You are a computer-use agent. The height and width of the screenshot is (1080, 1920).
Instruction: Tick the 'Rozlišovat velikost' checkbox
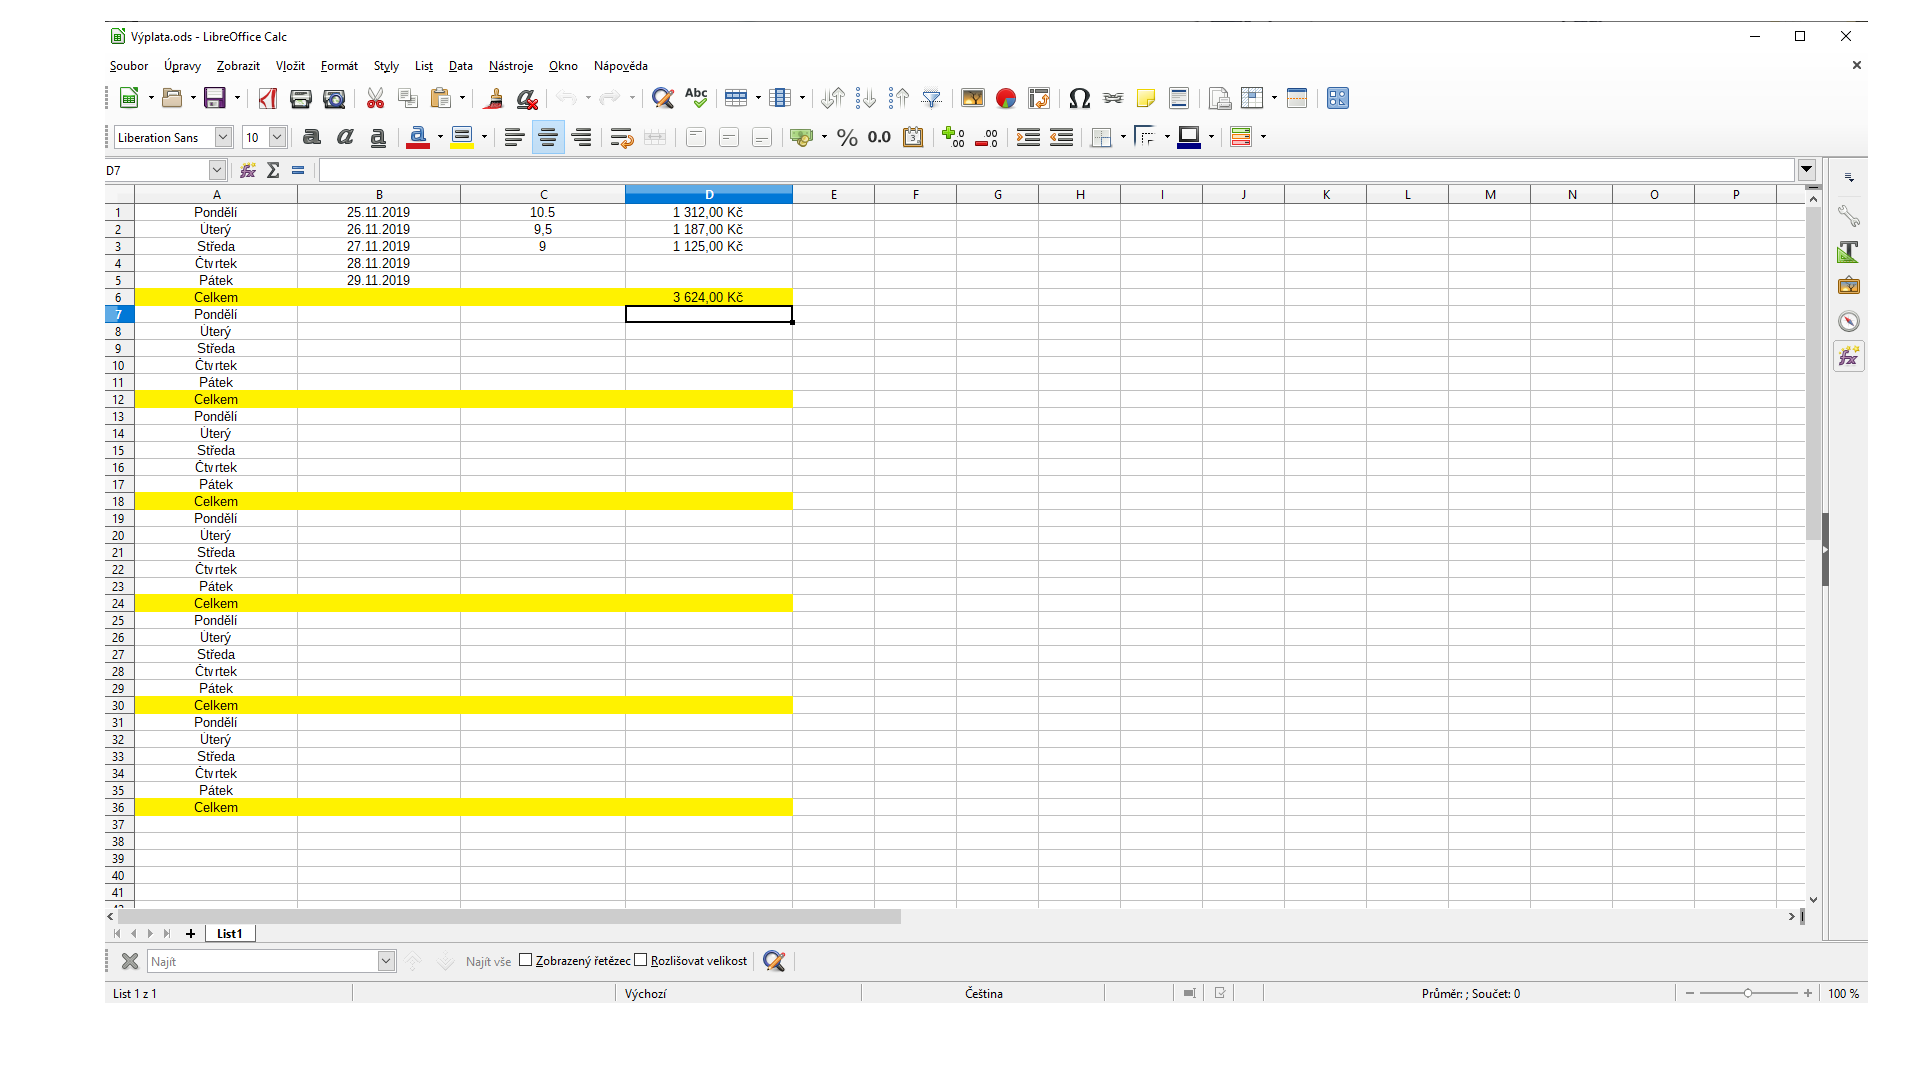pos(641,961)
